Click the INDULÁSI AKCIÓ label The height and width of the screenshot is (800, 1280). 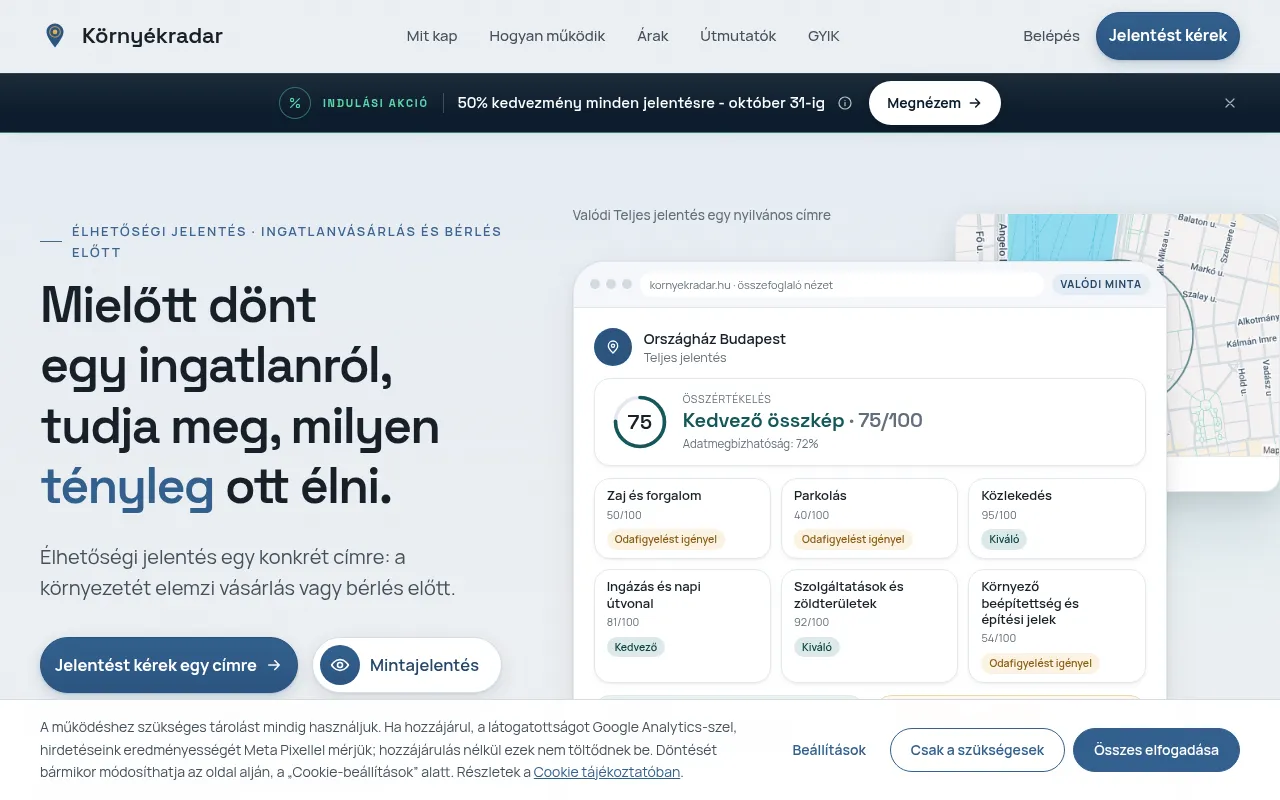click(x=375, y=103)
